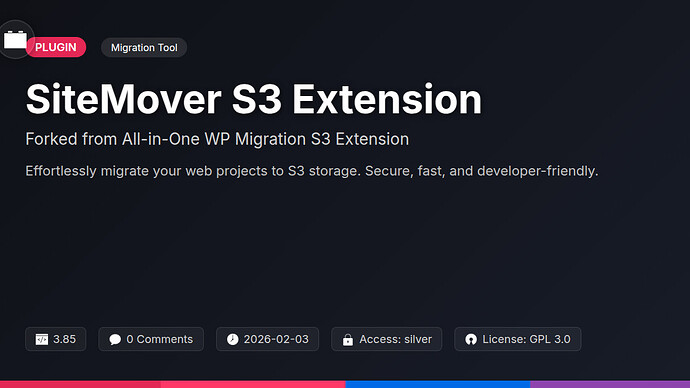Click the 'Effortlessly migrate your web projects' description
Image resolution: width=690 pixels, height=388 pixels.
coord(312,171)
